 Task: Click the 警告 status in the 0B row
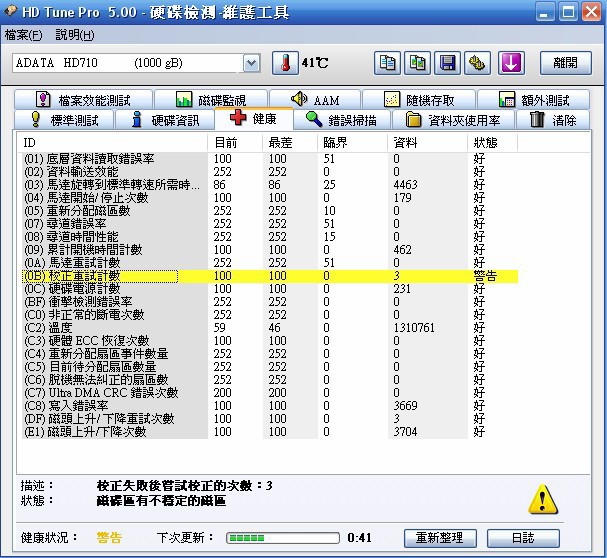pos(485,276)
